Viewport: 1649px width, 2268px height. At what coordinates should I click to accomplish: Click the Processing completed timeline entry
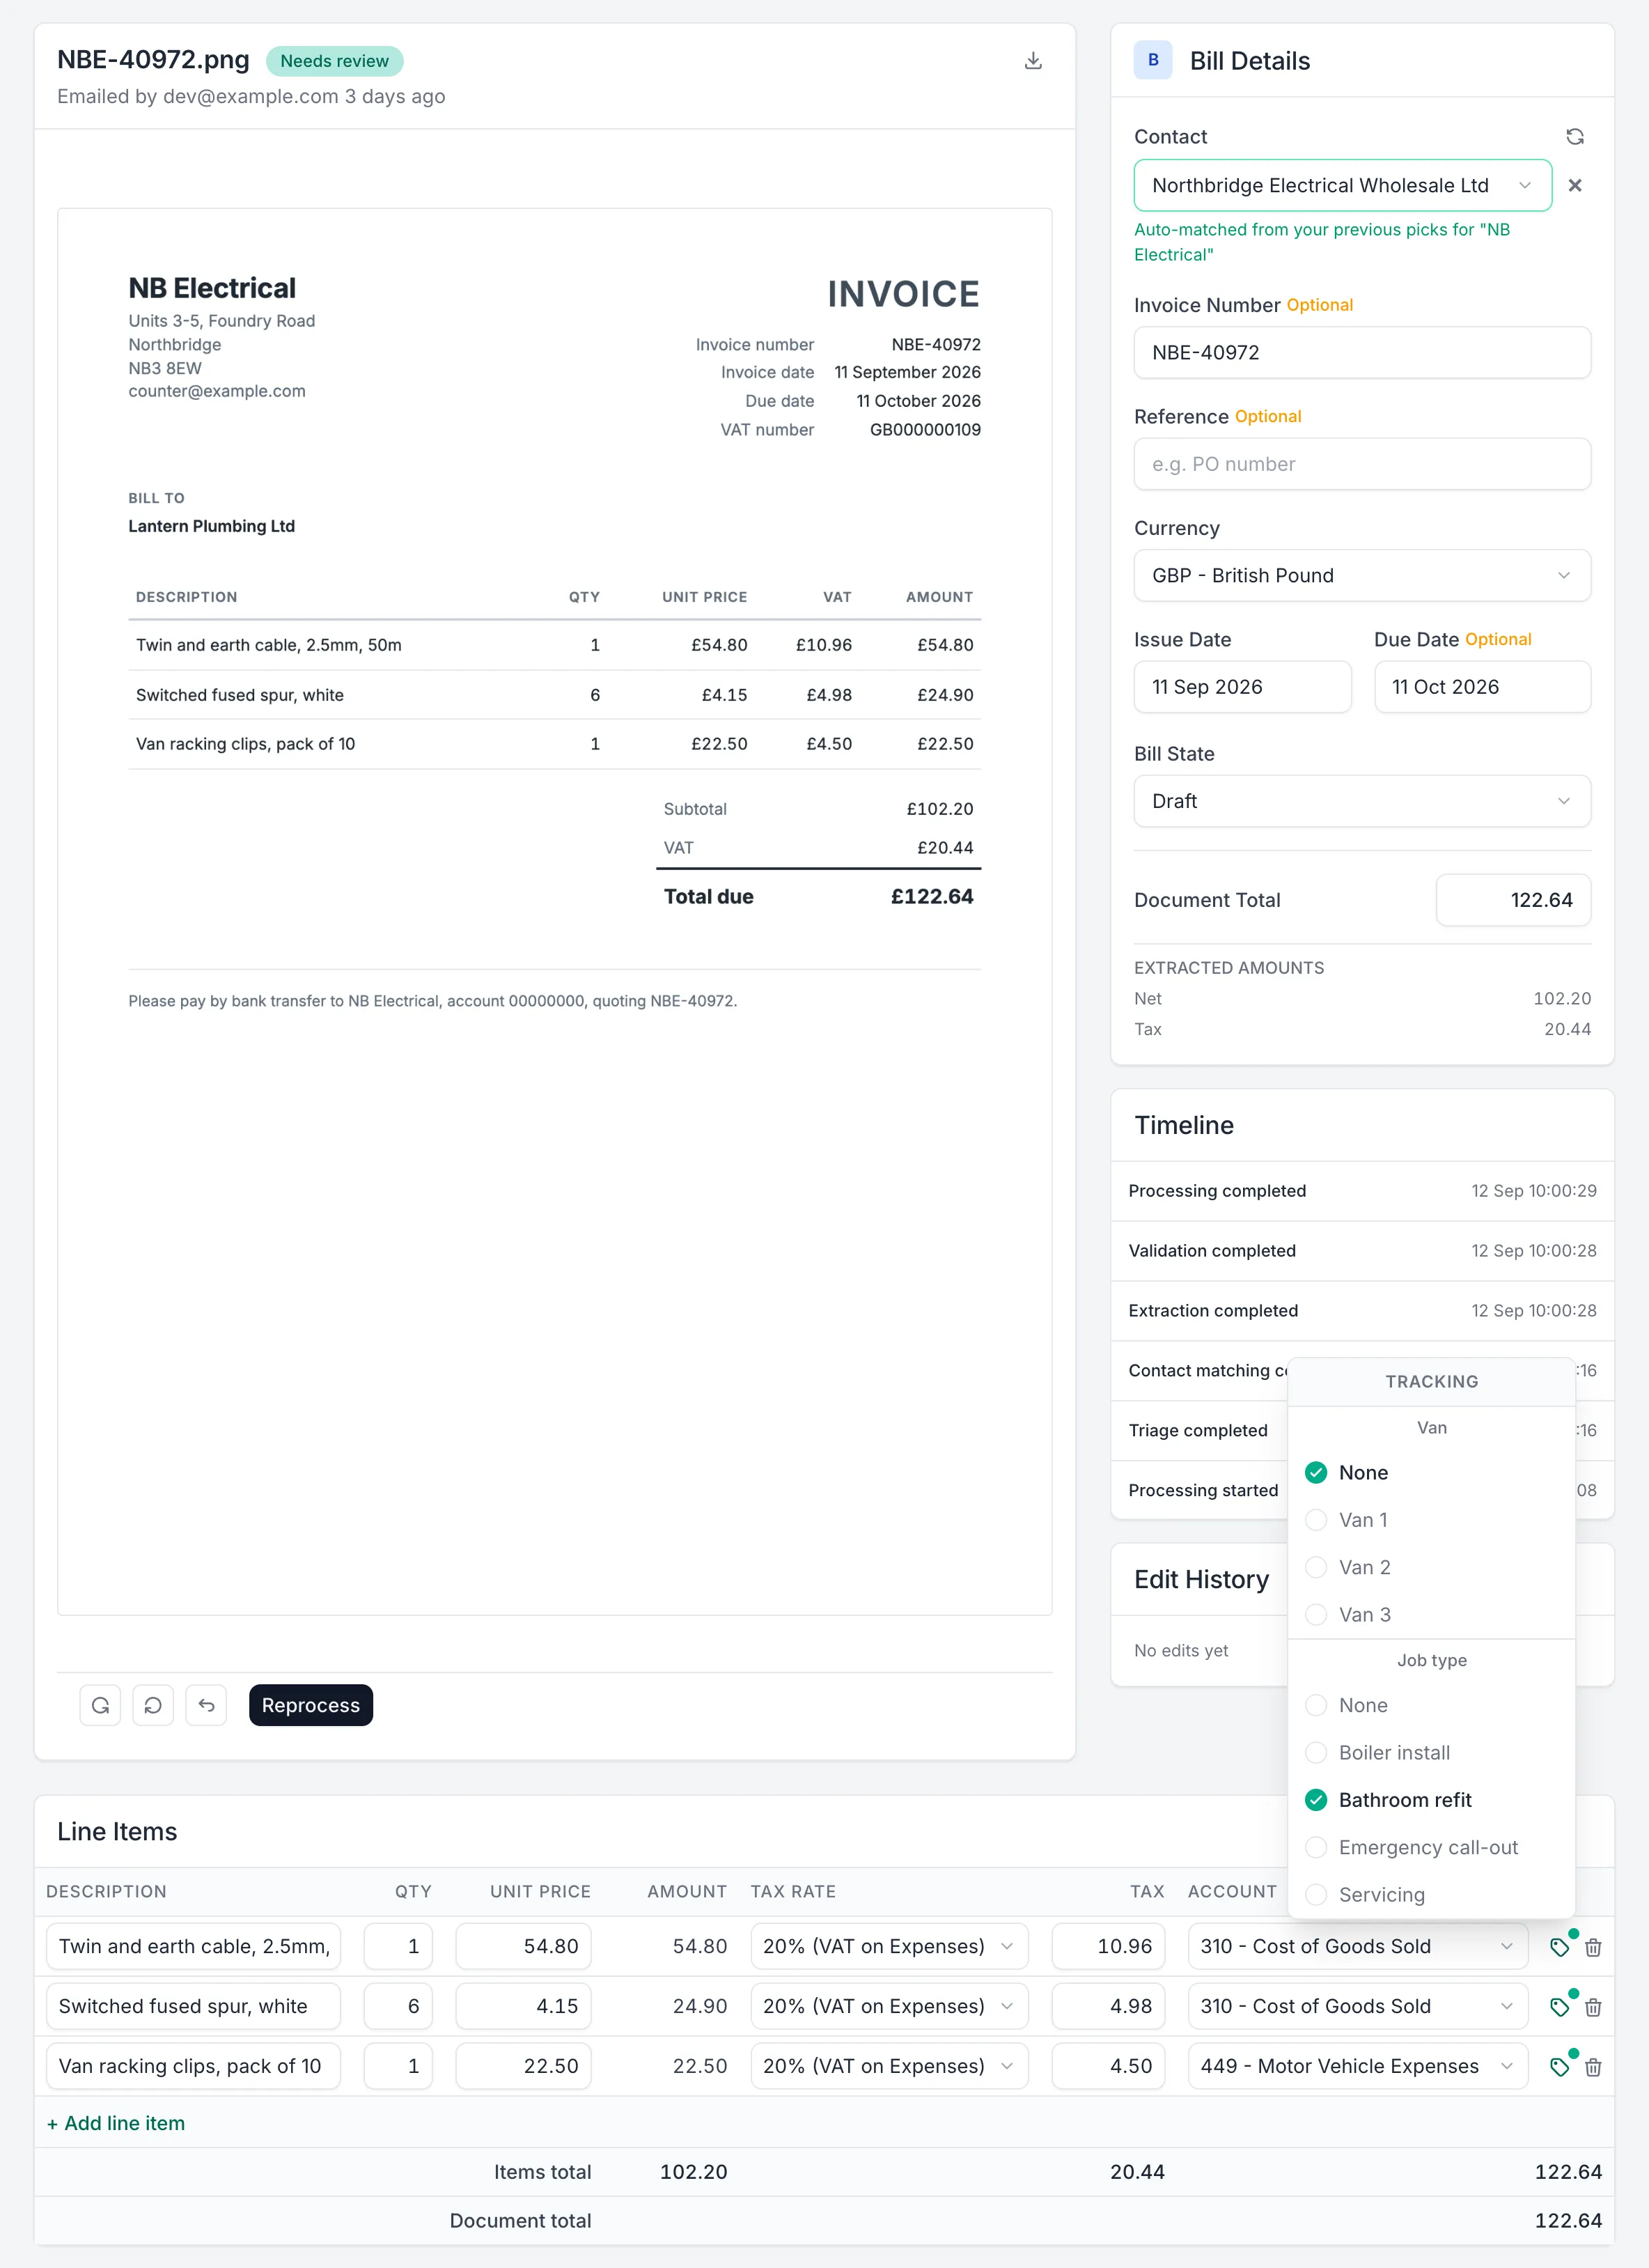click(x=1362, y=1191)
